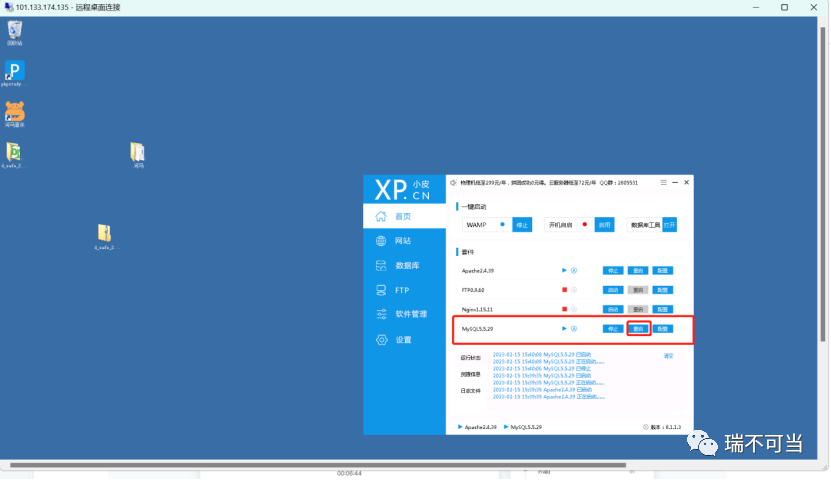
Task: Clear the log with 清空 link
Action: click(669, 356)
